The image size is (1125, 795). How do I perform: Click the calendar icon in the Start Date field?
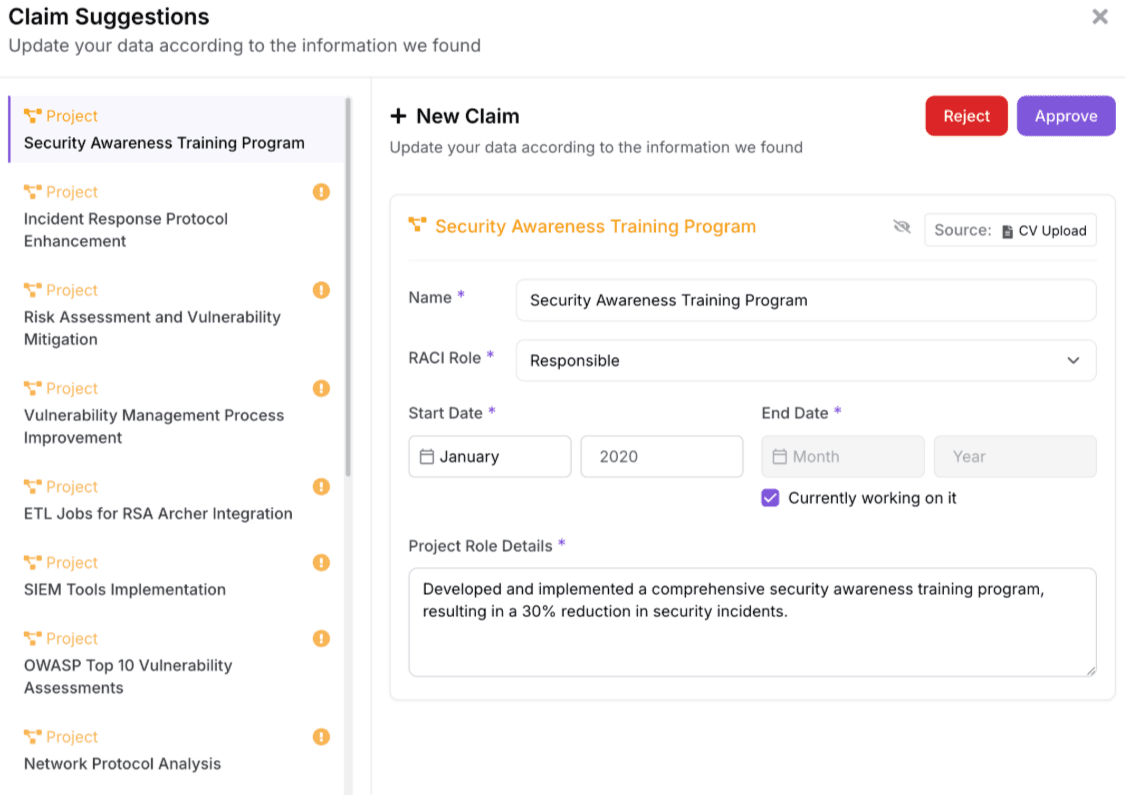pos(428,456)
